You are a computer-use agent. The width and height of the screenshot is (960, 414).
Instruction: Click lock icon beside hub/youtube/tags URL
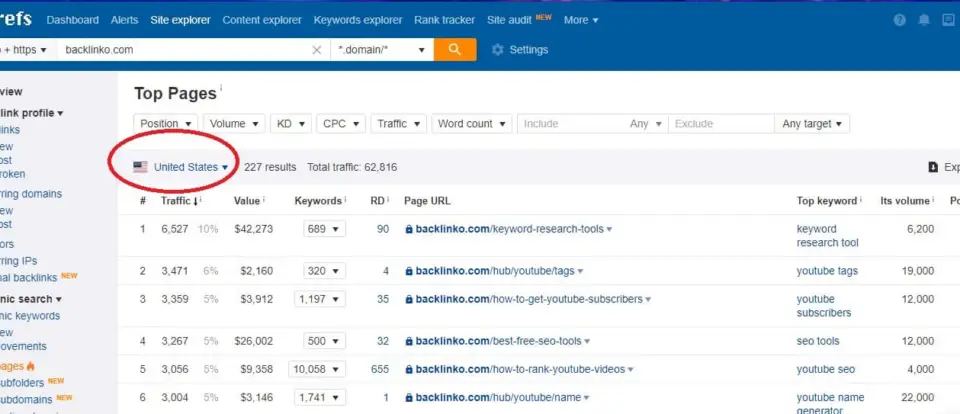click(409, 271)
